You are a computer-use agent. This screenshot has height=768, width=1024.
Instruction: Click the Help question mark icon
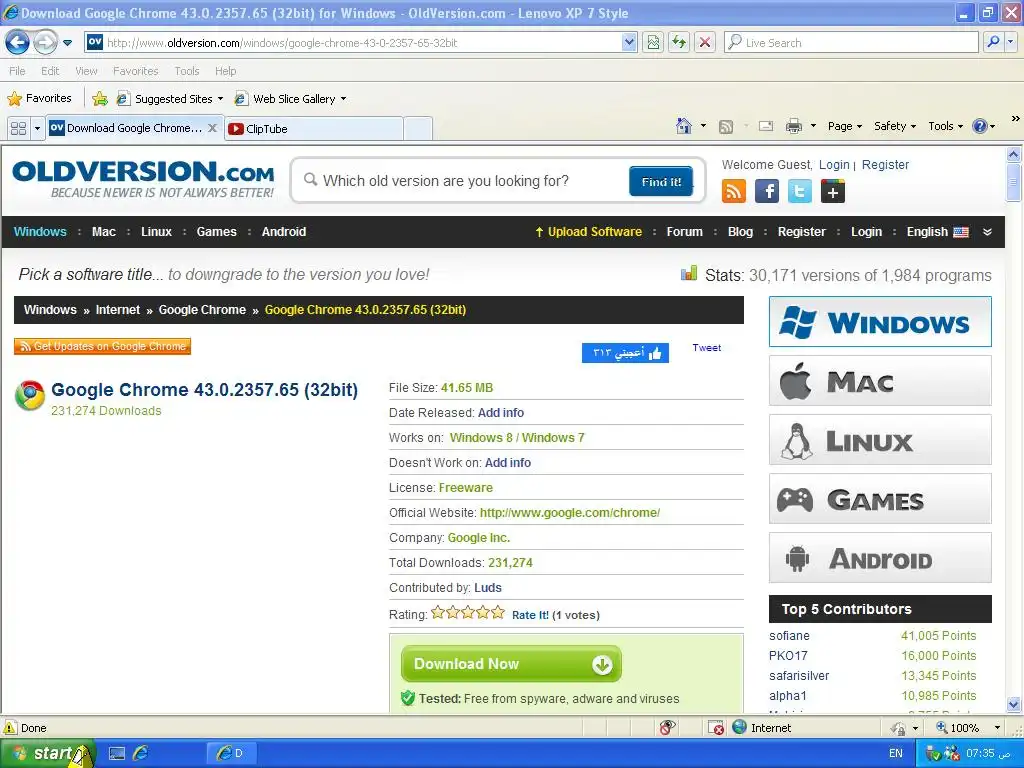point(980,126)
